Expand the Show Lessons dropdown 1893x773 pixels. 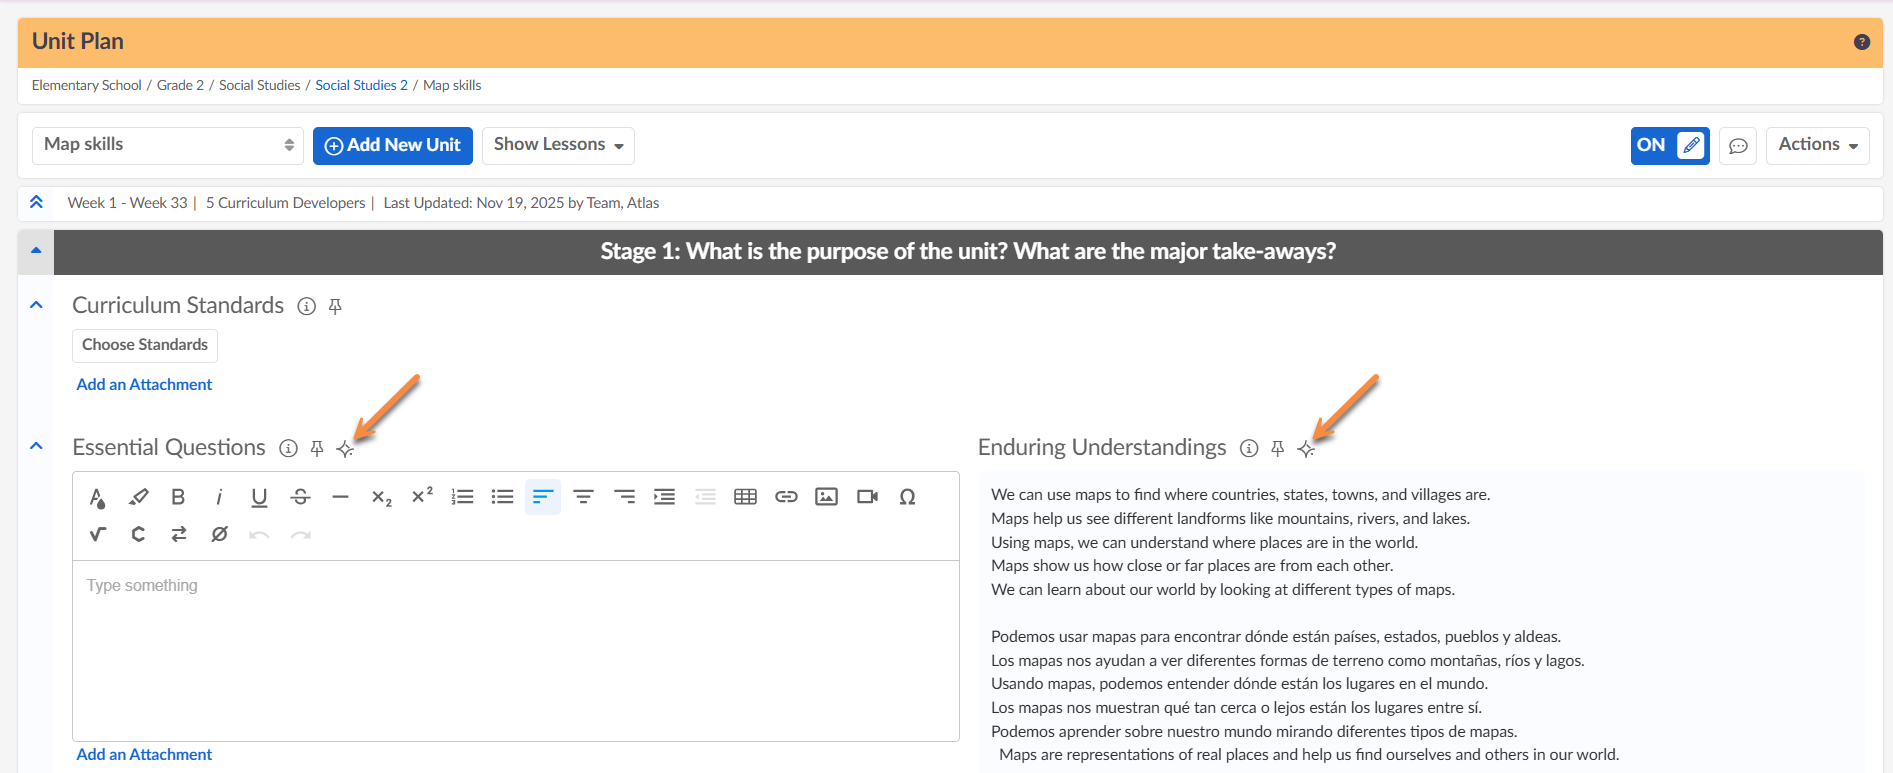pos(558,145)
